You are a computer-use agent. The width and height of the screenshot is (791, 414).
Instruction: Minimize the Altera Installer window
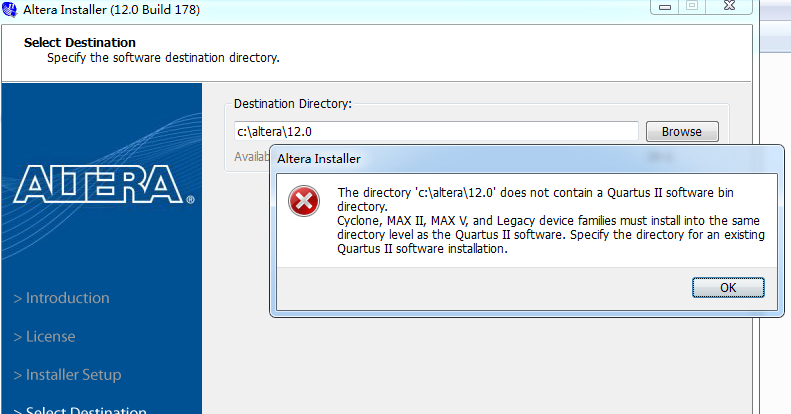click(665, 7)
